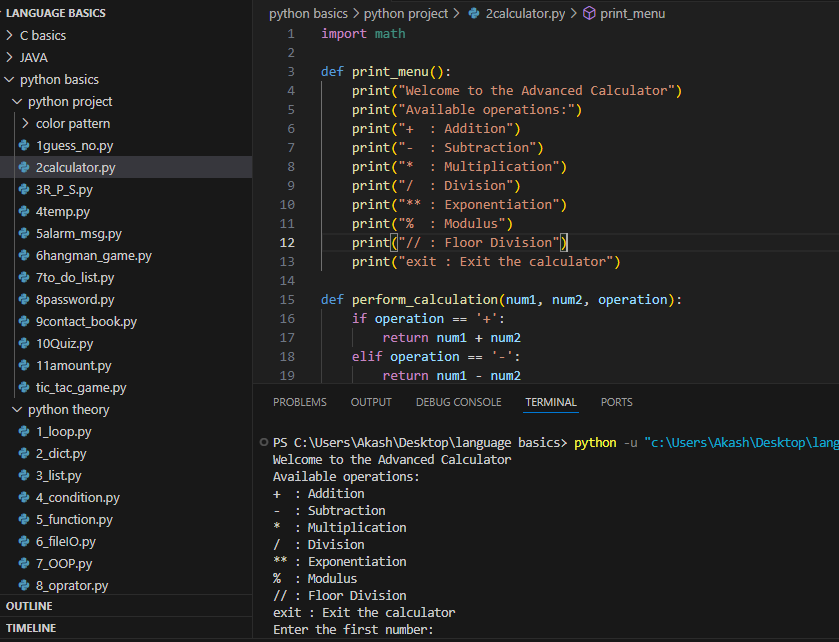Switch to the PORTS panel tab
The width and height of the screenshot is (839, 642).
coord(616,402)
